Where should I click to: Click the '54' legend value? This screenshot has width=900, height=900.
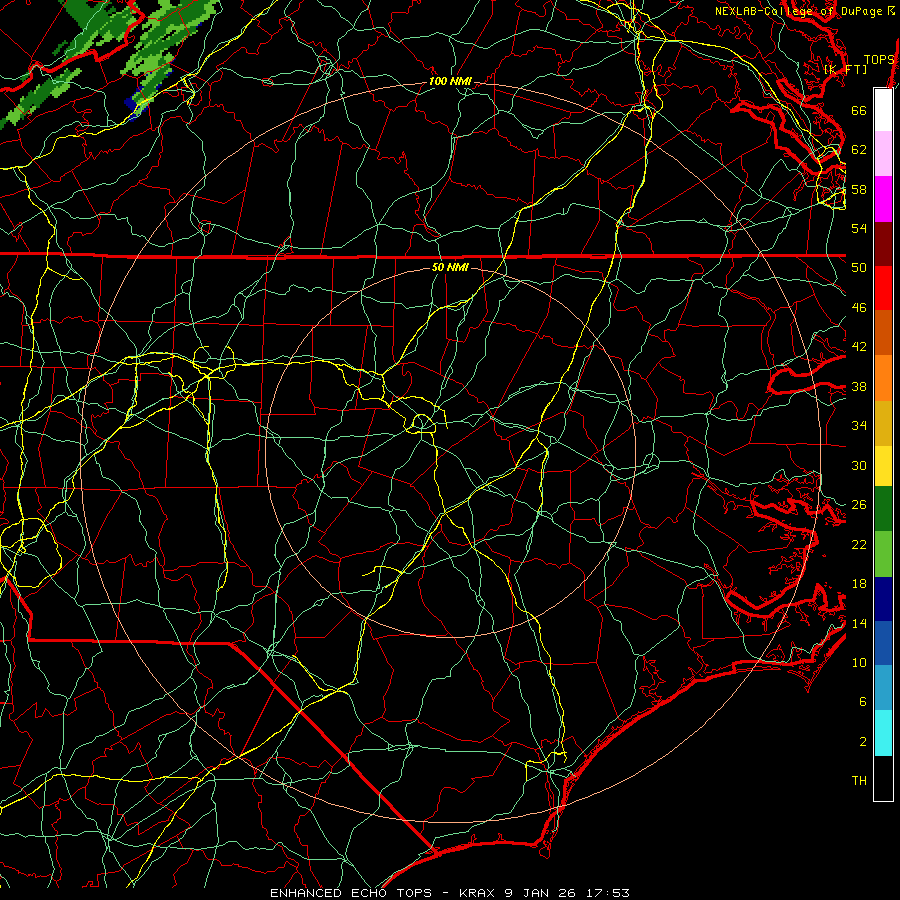tap(859, 228)
